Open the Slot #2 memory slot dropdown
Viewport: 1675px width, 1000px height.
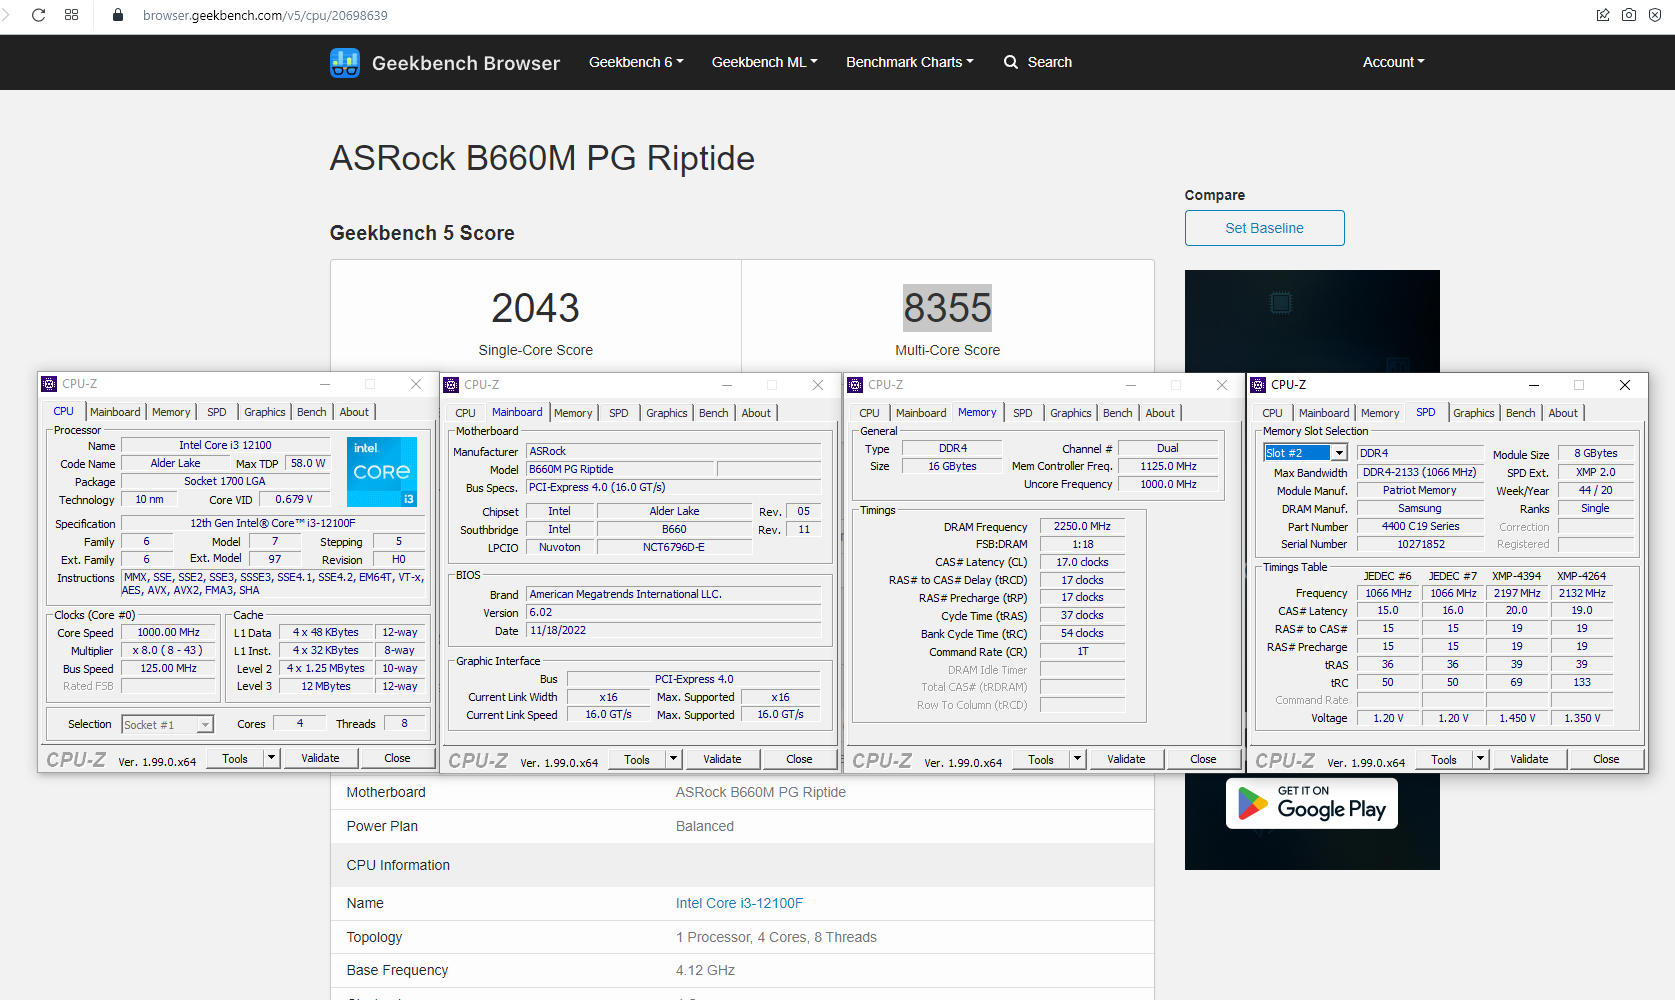[1339, 453]
